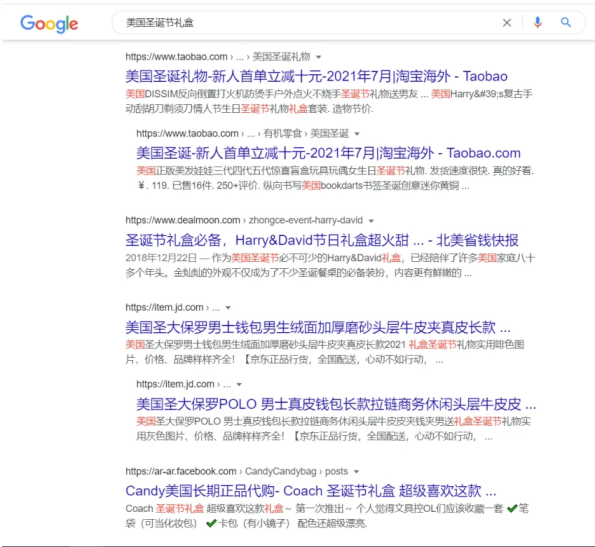Click snippet starting 美国DISSIM反向倒置打火机

329,102
